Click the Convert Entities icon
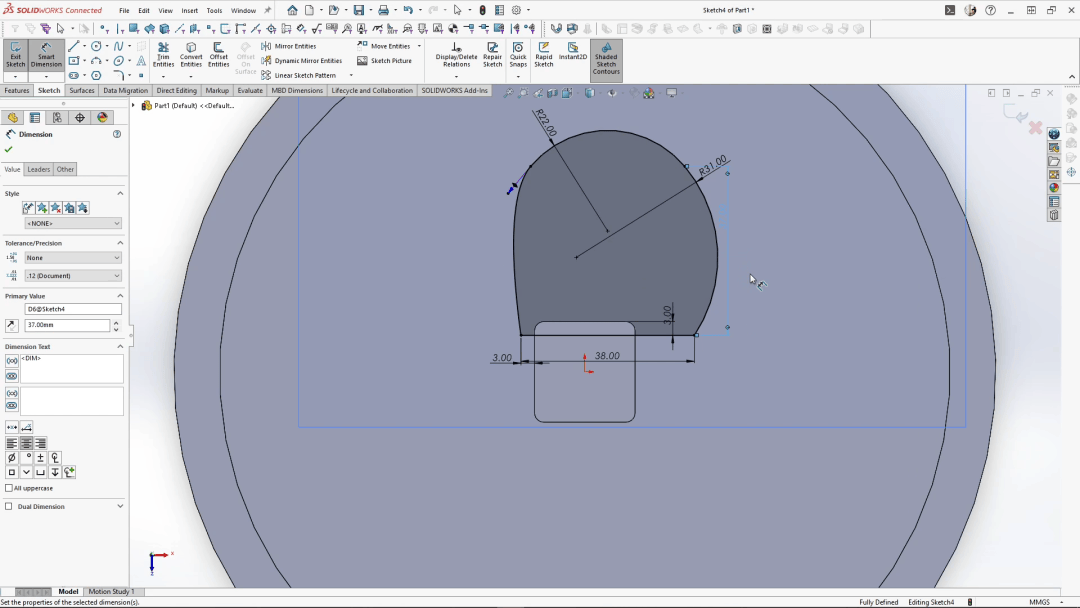Screen dimensions: 1080x608 [x=191, y=55]
